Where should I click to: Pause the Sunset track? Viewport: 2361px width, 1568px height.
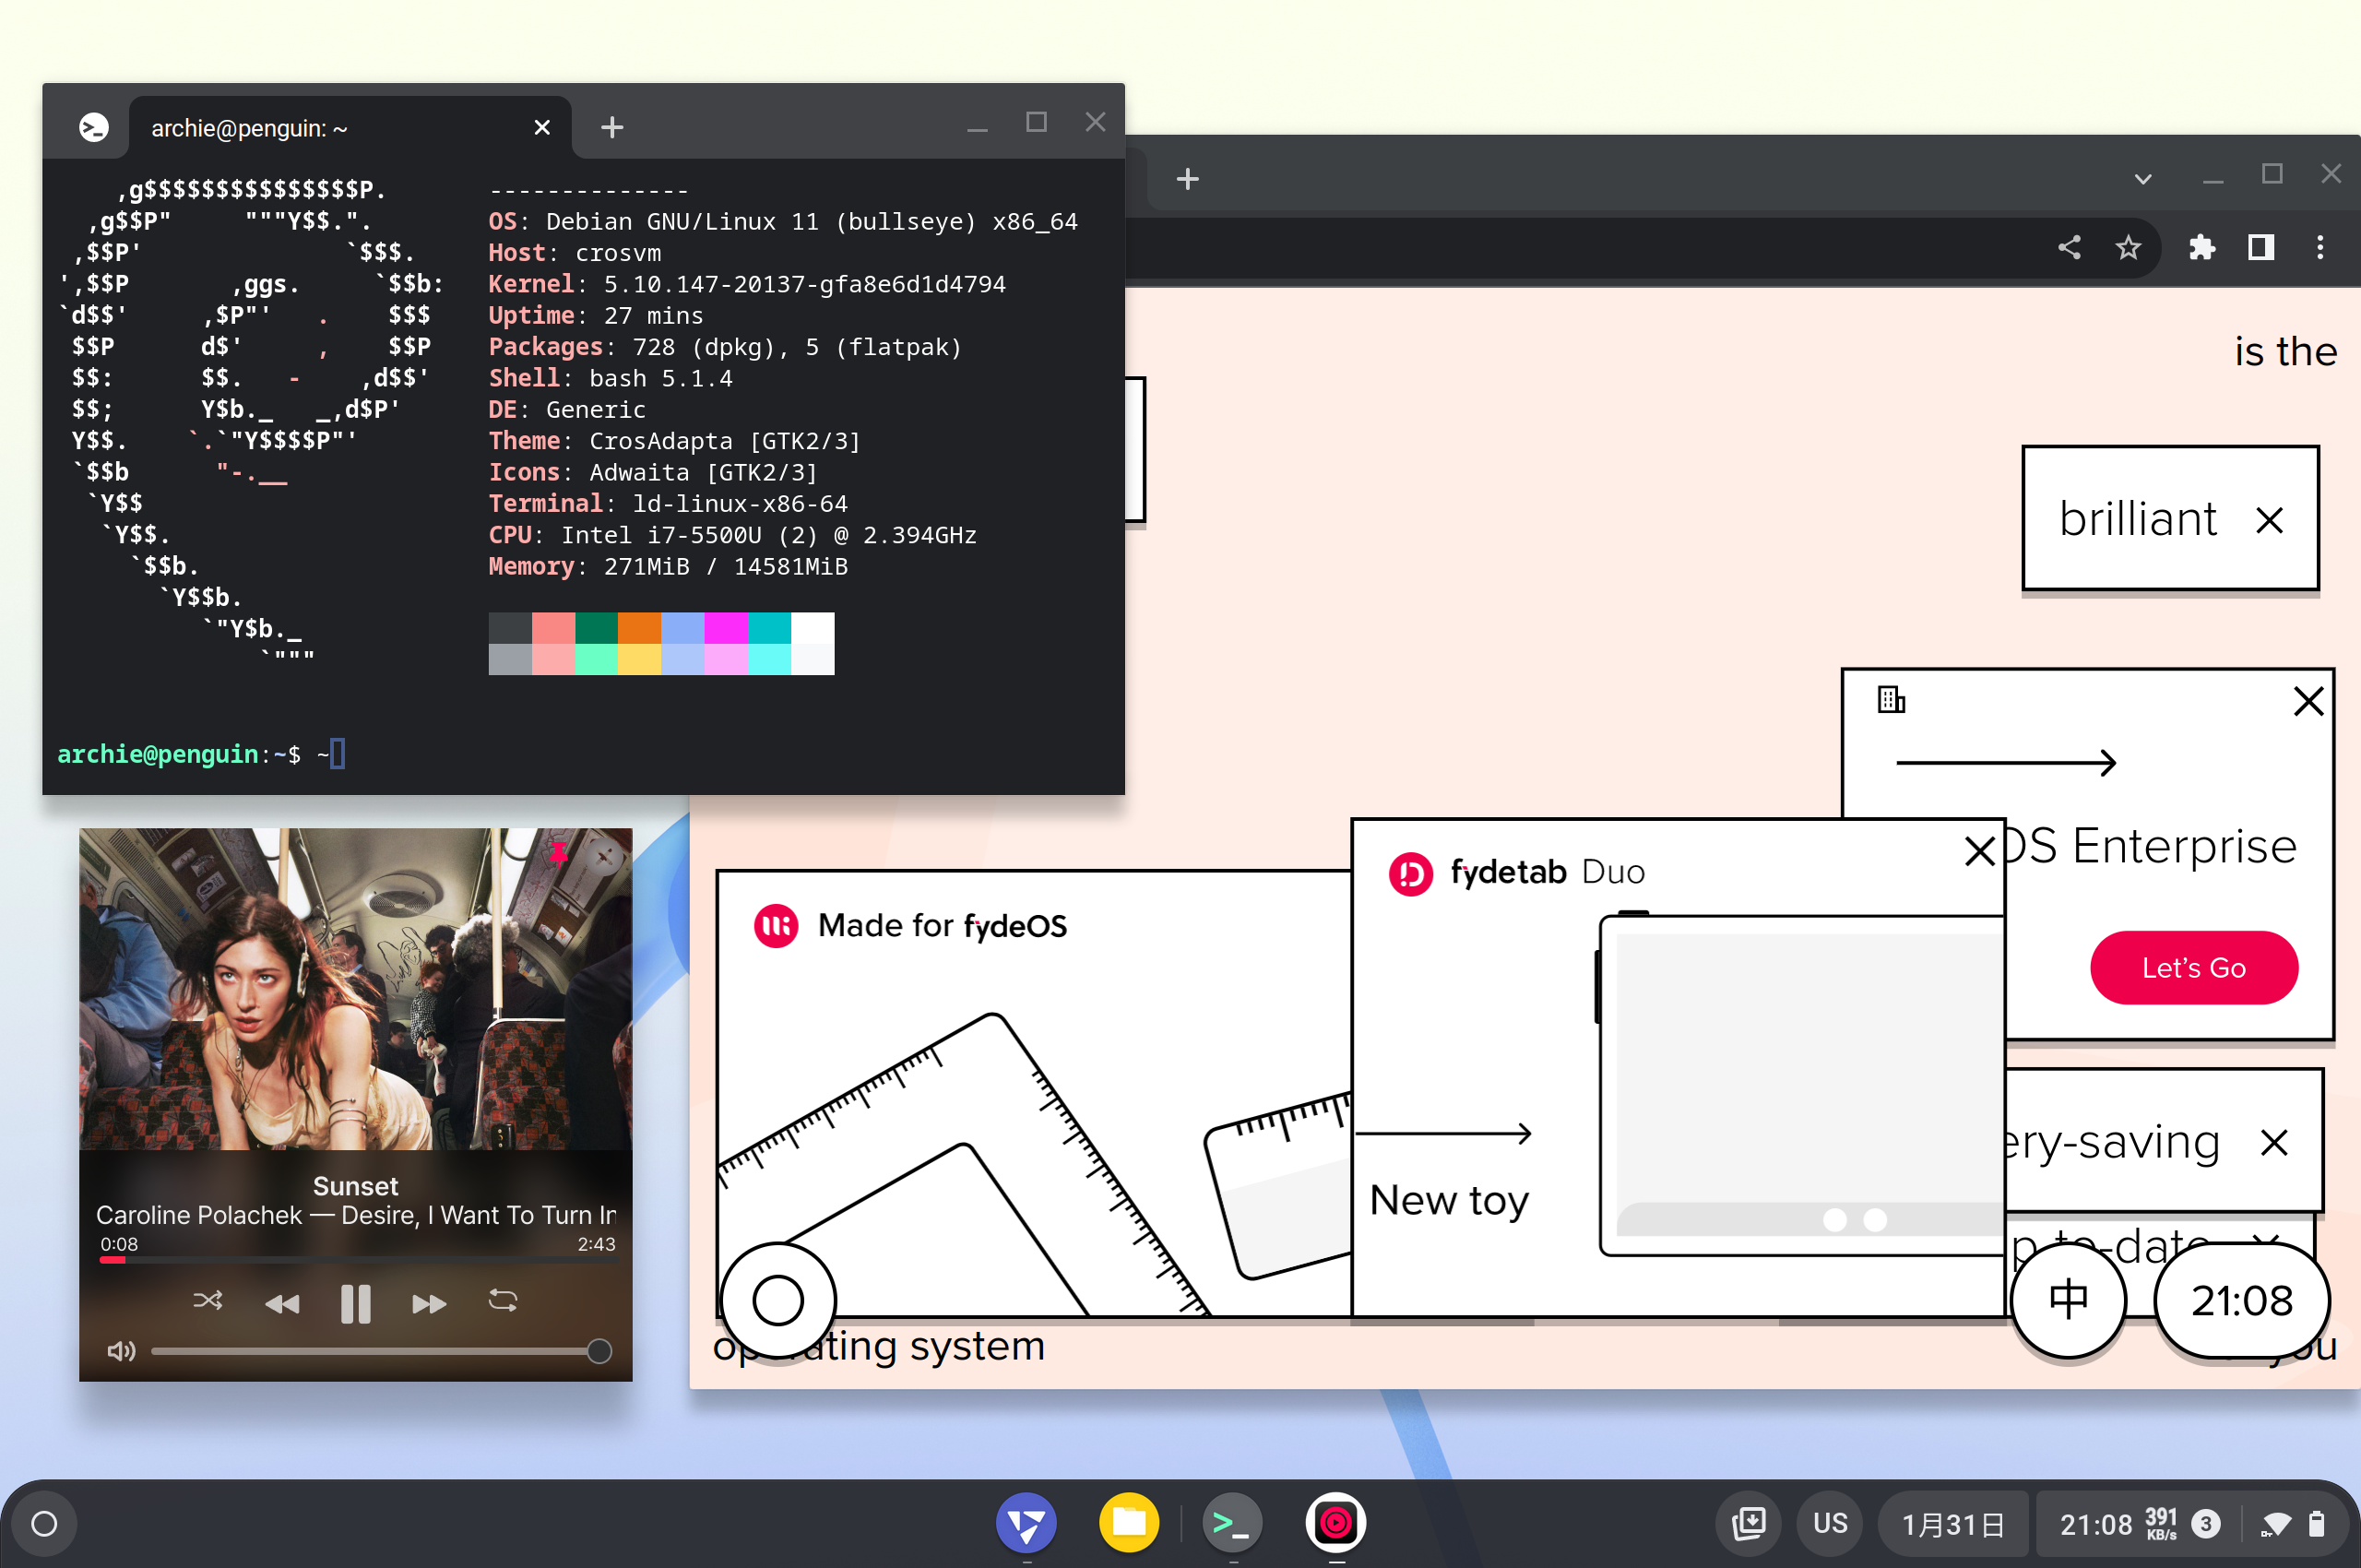coord(355,1303)
